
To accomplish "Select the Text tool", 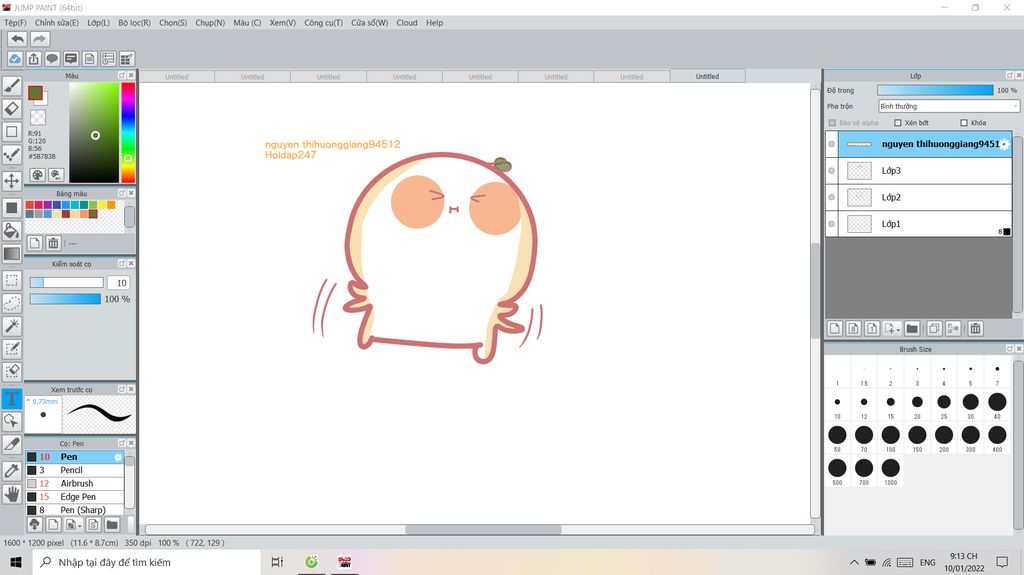I will [12, 398].
